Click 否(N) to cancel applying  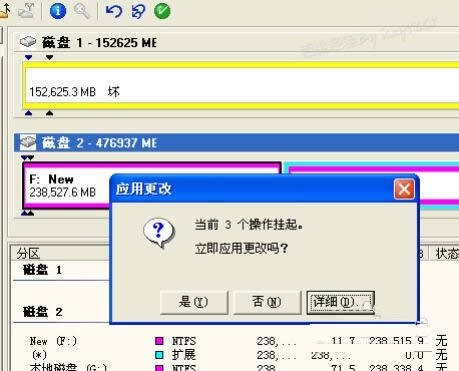click(x=267, y=302)
